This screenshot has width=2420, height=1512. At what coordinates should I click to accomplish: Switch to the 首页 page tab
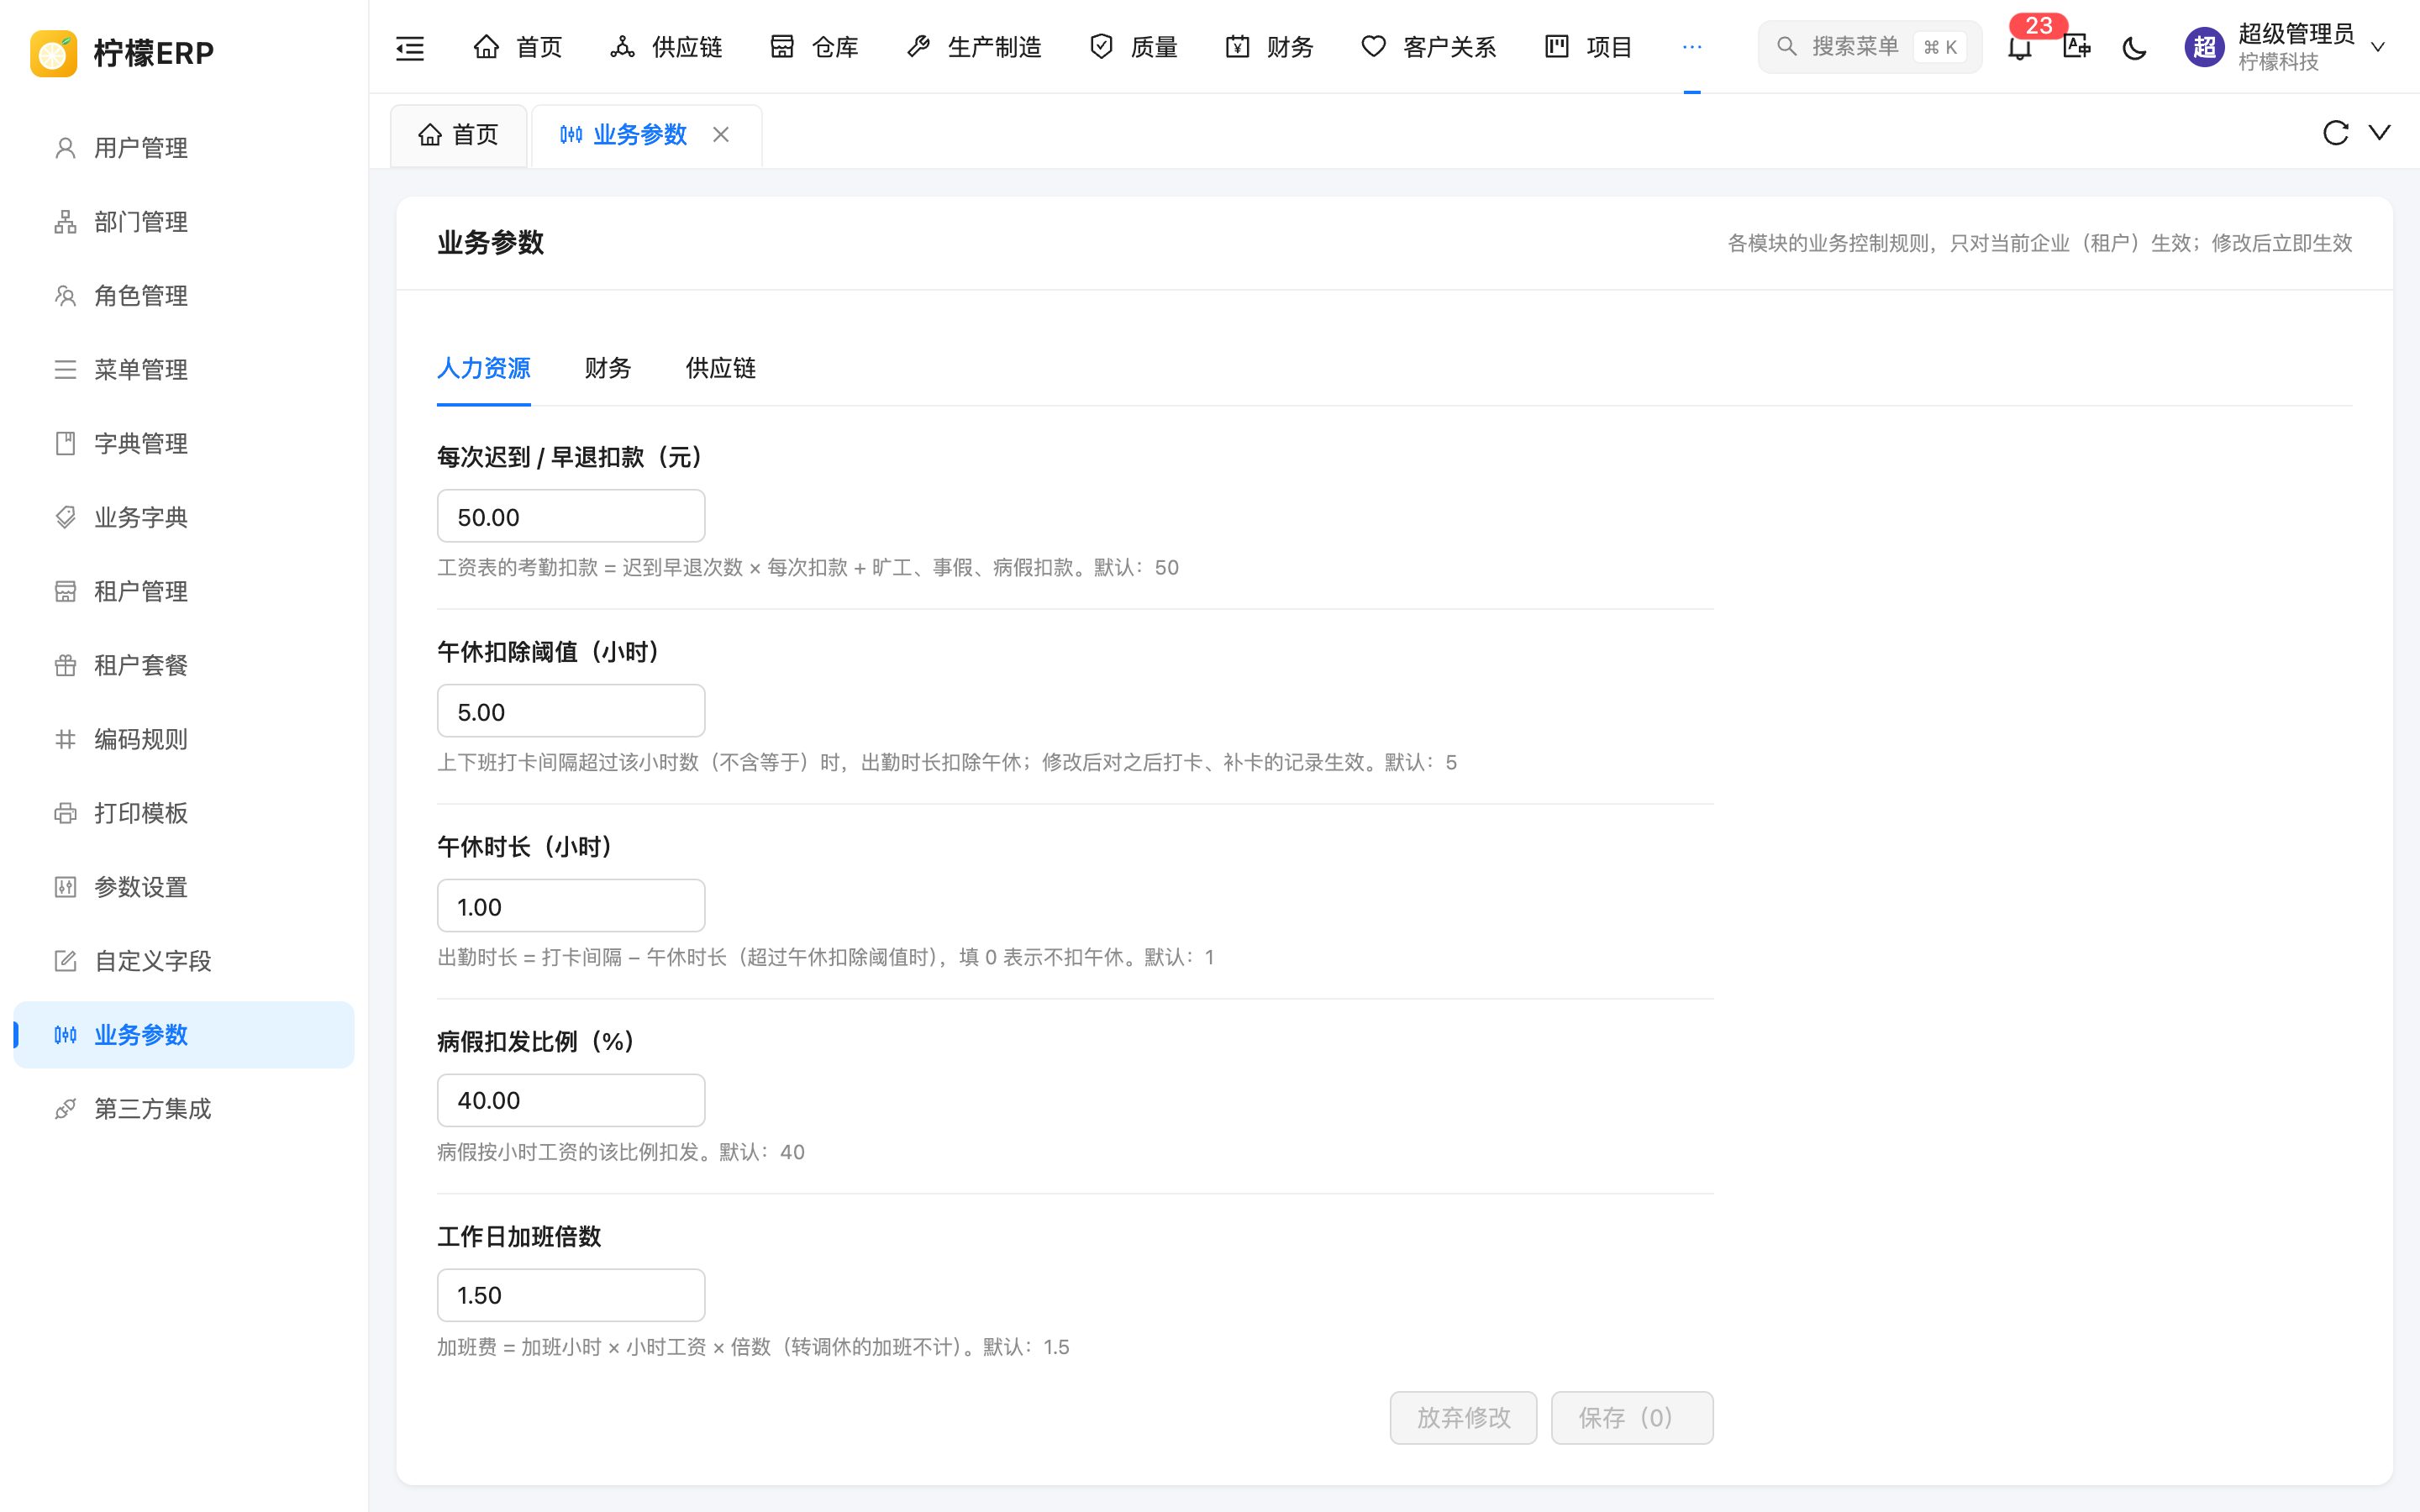pos(459,135)
